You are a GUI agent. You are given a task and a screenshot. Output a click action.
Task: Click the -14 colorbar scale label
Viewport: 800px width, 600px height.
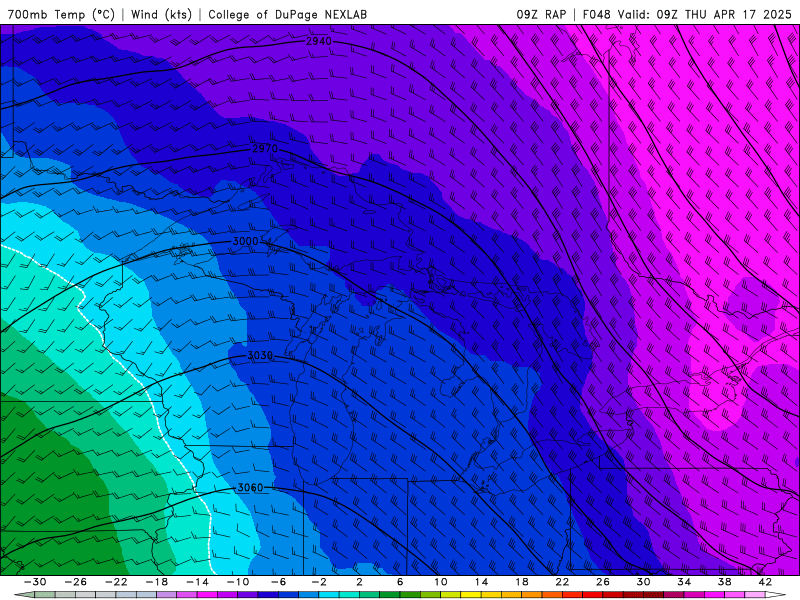coord(197,582)
